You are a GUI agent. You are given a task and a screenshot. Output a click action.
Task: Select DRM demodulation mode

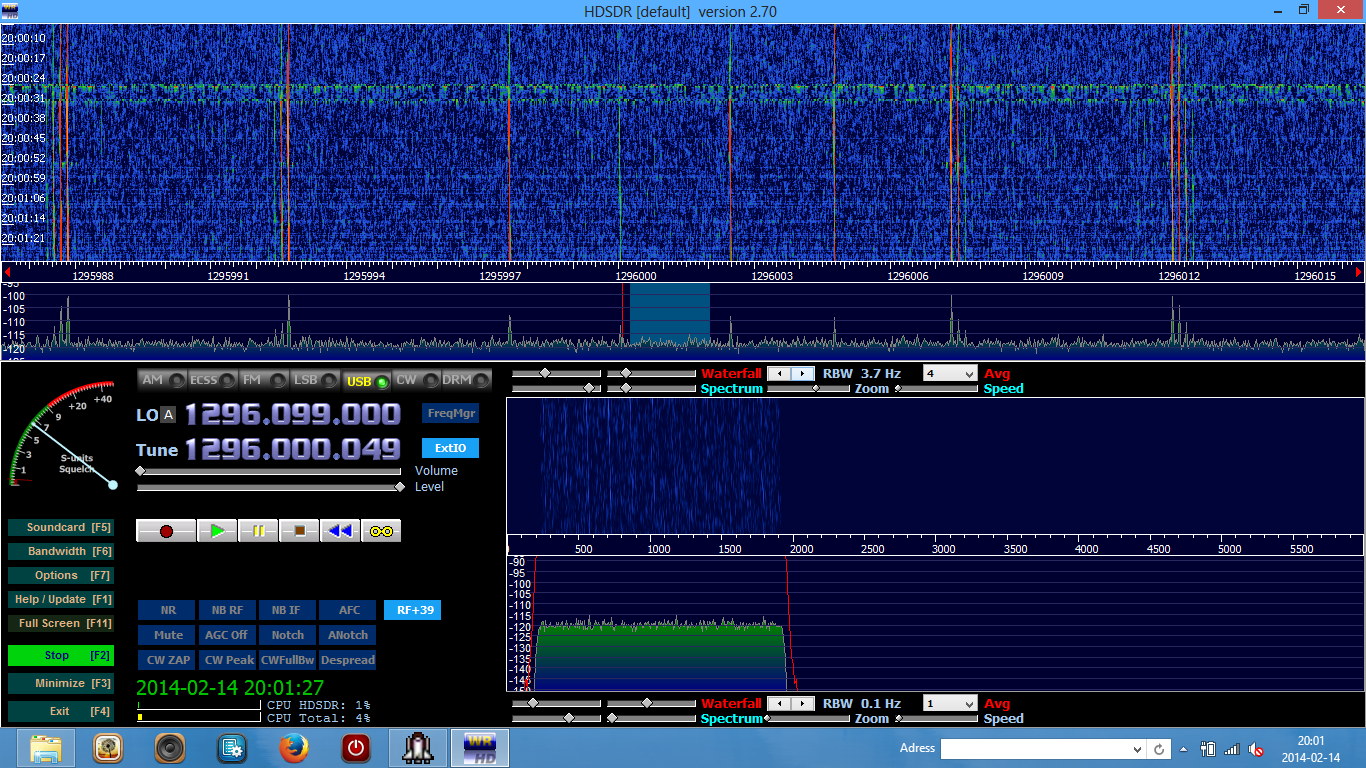point(466,380)
